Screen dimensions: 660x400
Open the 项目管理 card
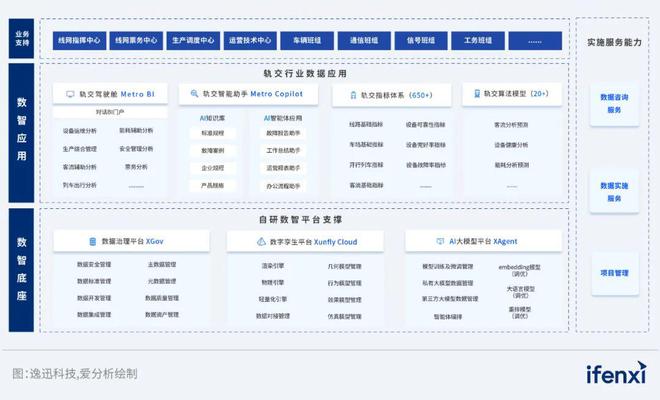(615, 273)
